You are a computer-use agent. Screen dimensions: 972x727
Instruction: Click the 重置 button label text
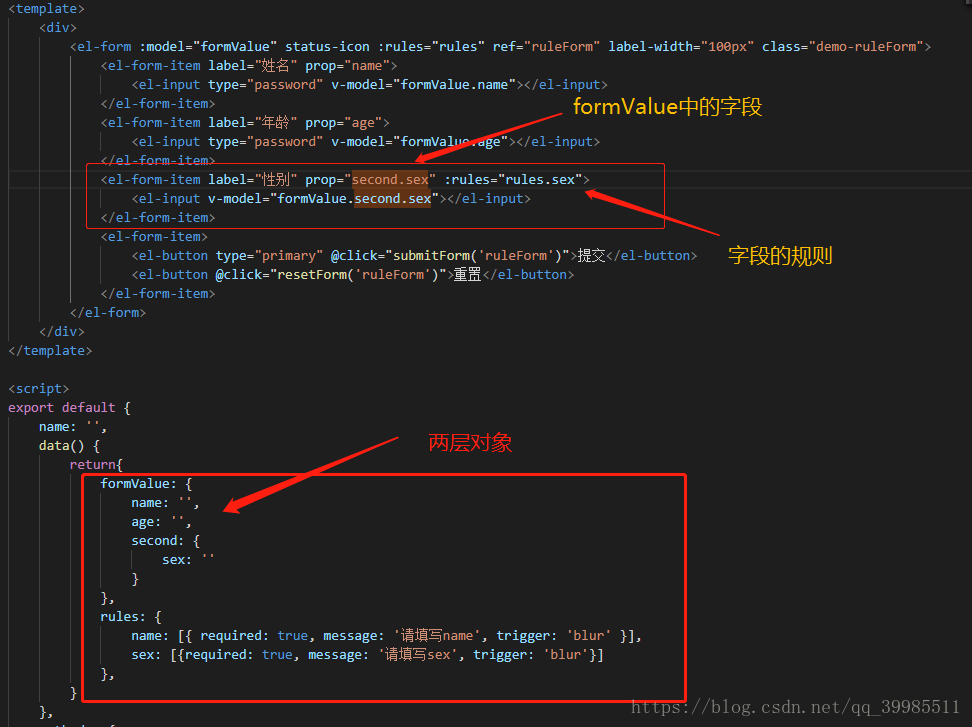pyautogui.click(x=467, y=275)
